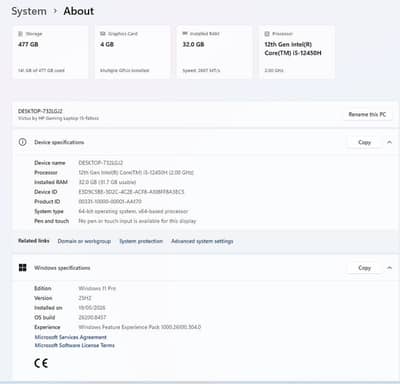Open the 12th Gen Intel processor card
Screen dimensions: 400x384
pos(297,52)
